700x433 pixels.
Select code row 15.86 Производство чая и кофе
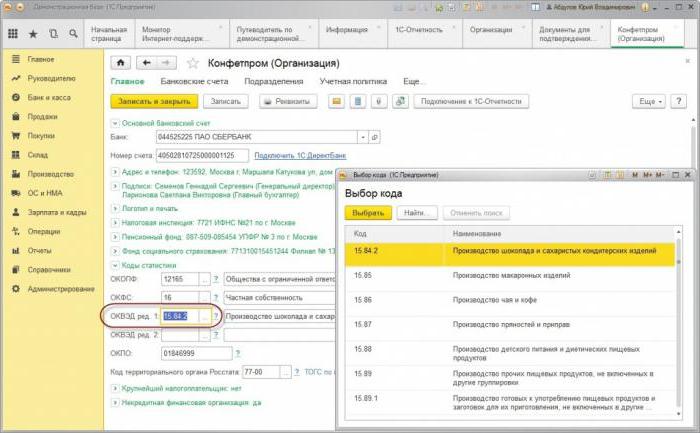pos(509,304)
